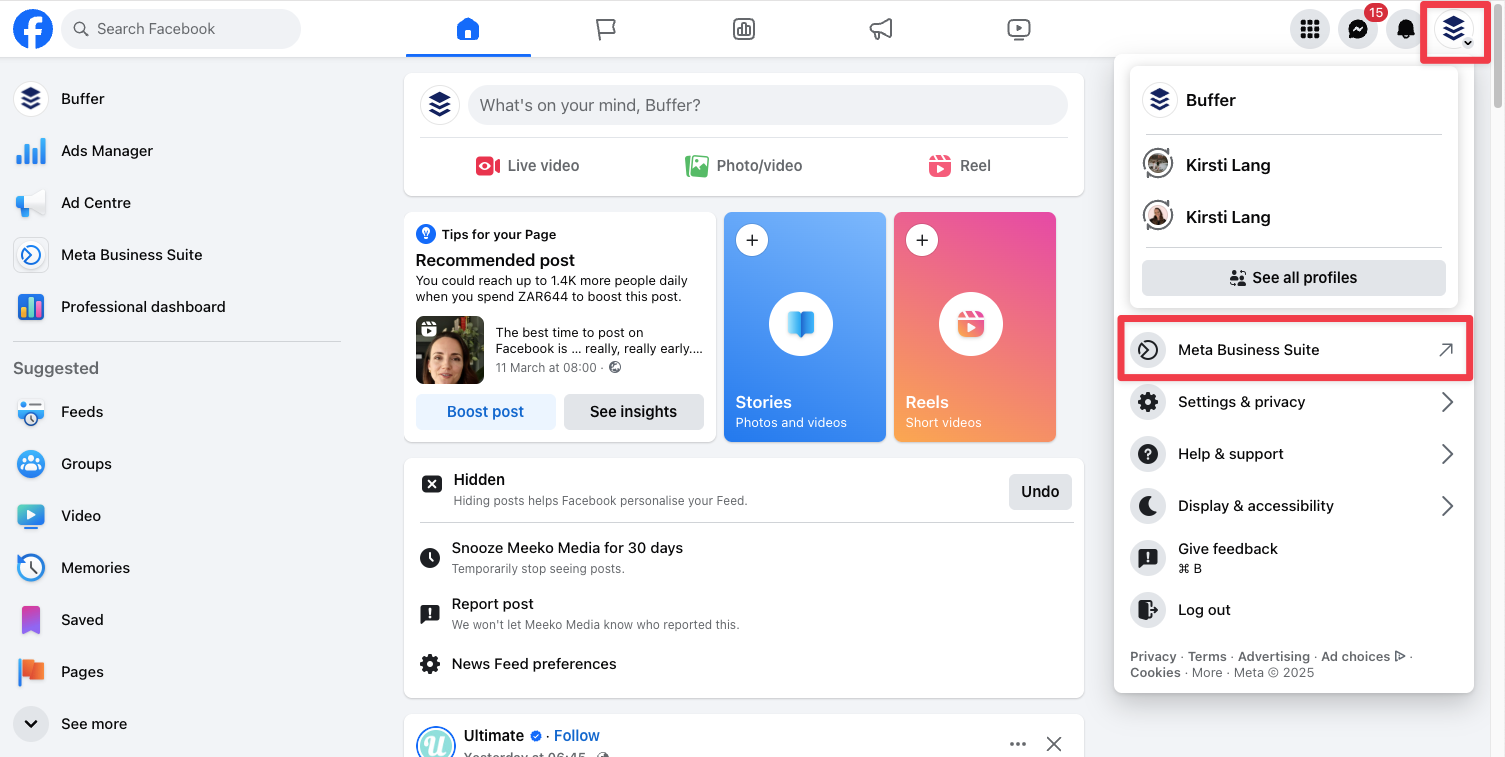
Task: Open the Memories page
Action: [x=97, y=567]
